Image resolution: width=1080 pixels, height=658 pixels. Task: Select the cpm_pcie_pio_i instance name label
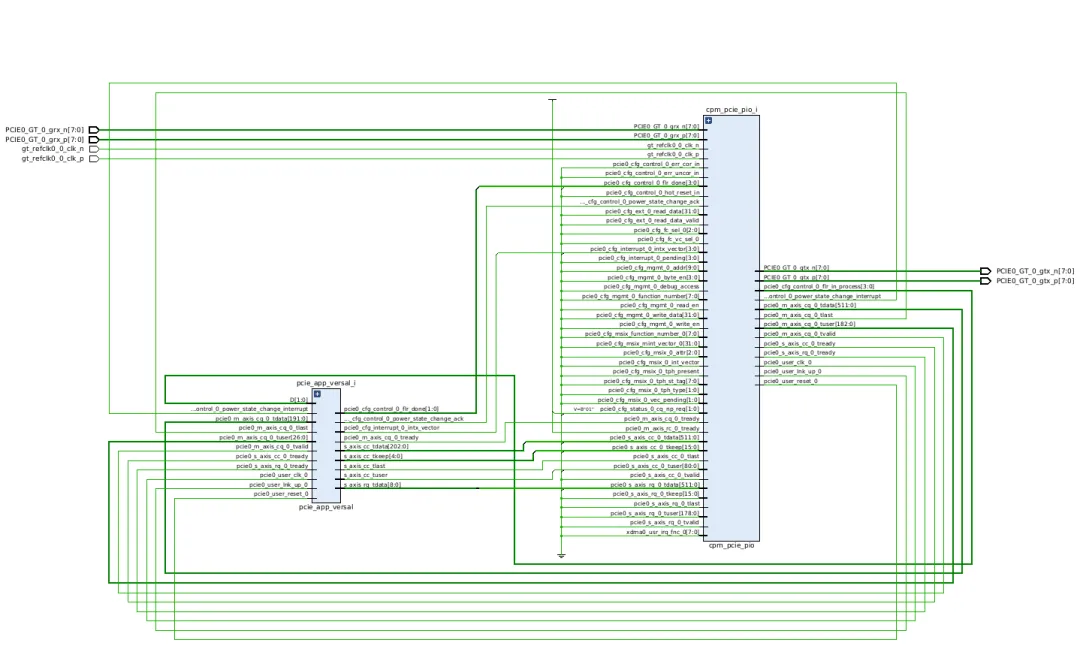[x=732, y=109]
